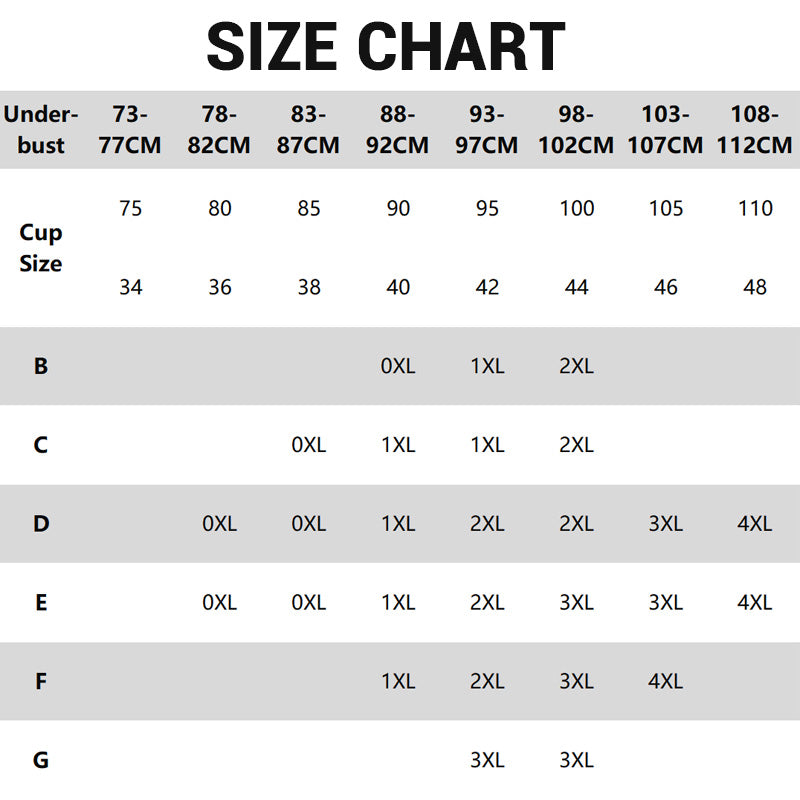The width and height of the screenshot is (800, 800).
Task: Click the B cup row label
Action: tap(41, 366)
